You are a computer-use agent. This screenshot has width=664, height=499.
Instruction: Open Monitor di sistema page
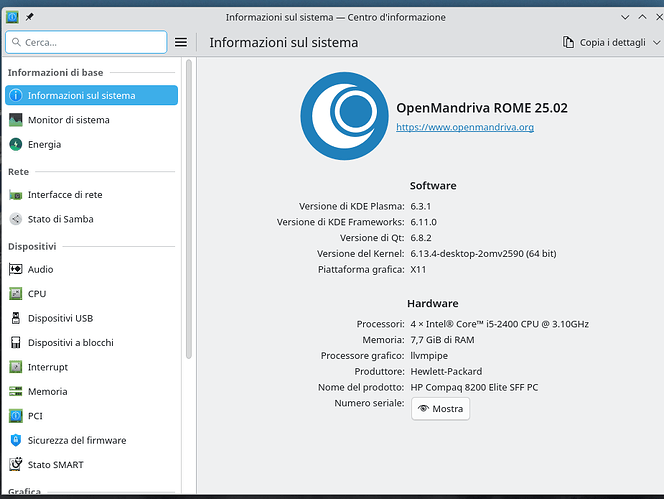[x=91, y=120]
